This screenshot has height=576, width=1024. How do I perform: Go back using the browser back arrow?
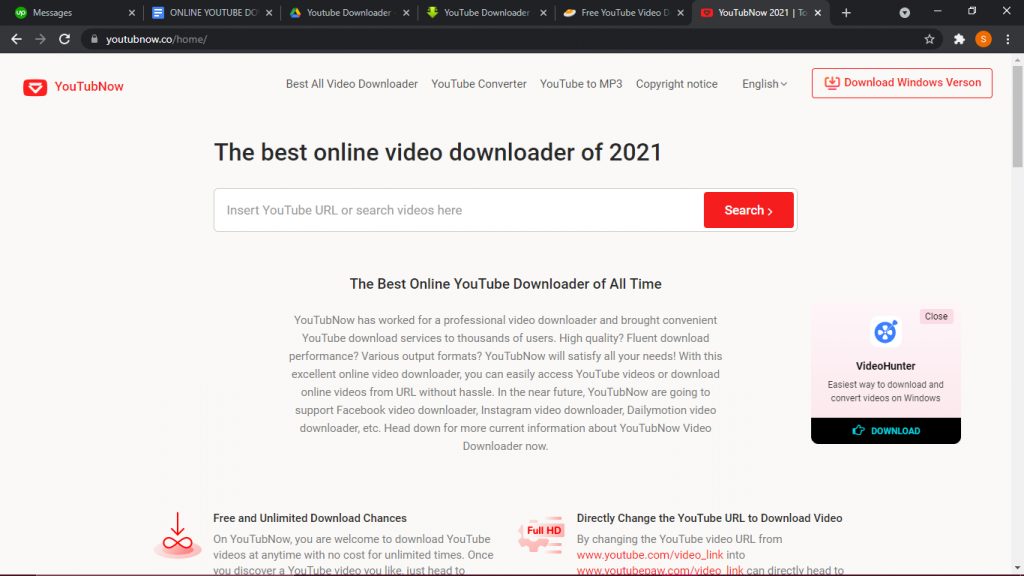tap(16, 39)
